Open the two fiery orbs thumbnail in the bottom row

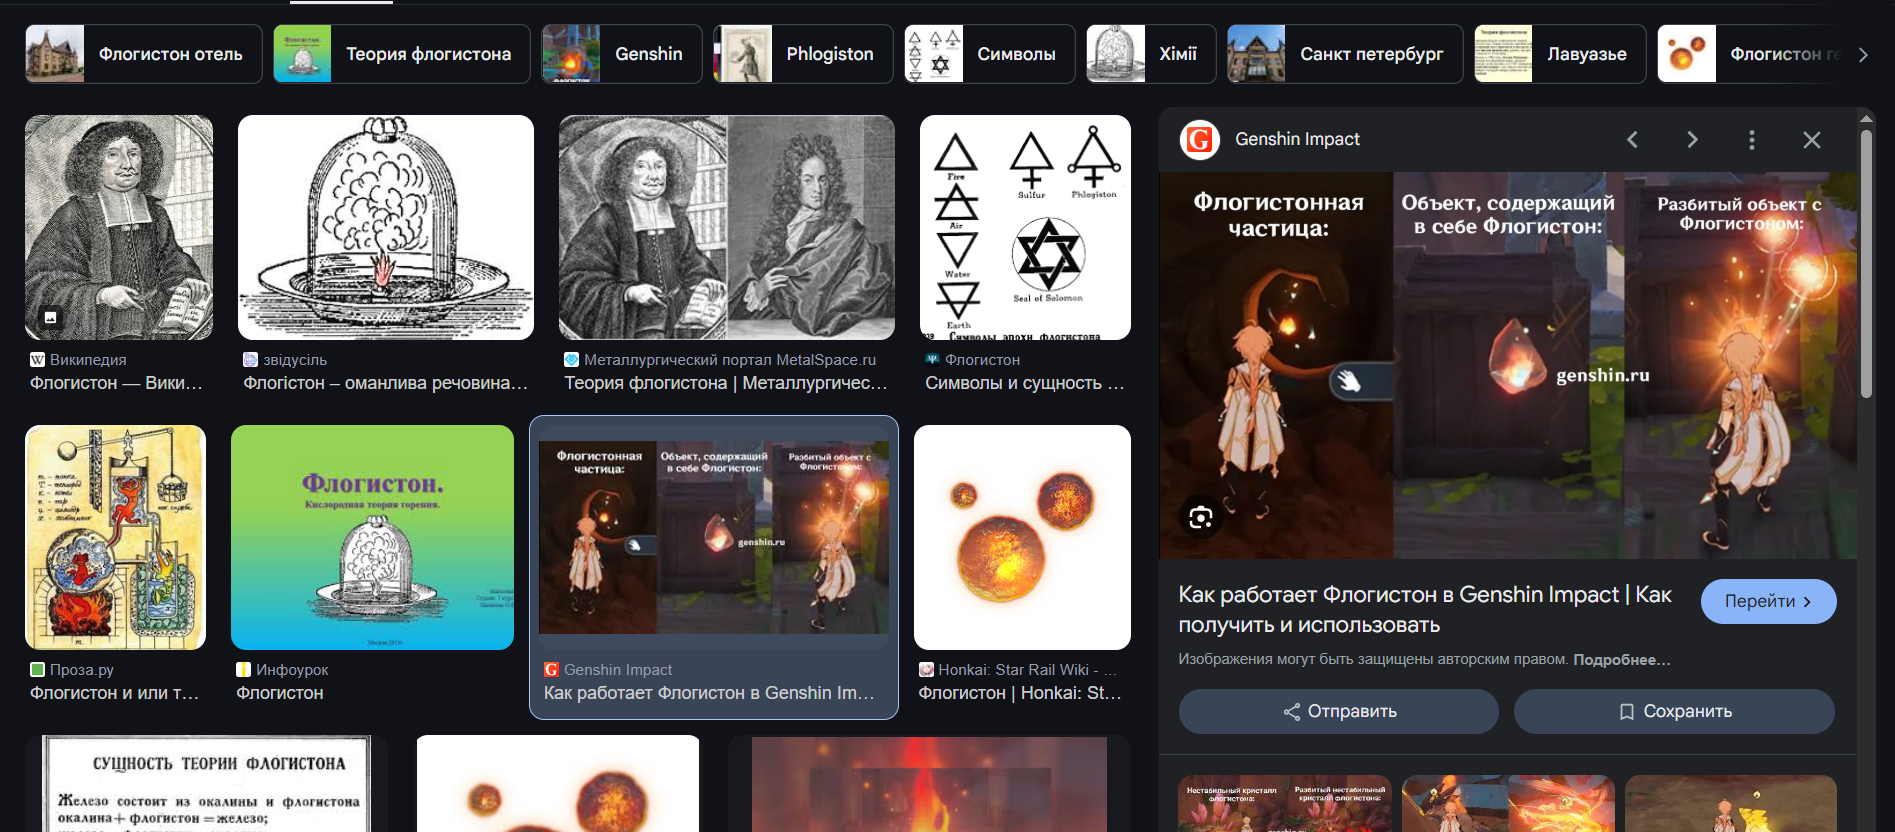(x=558, y=784)
